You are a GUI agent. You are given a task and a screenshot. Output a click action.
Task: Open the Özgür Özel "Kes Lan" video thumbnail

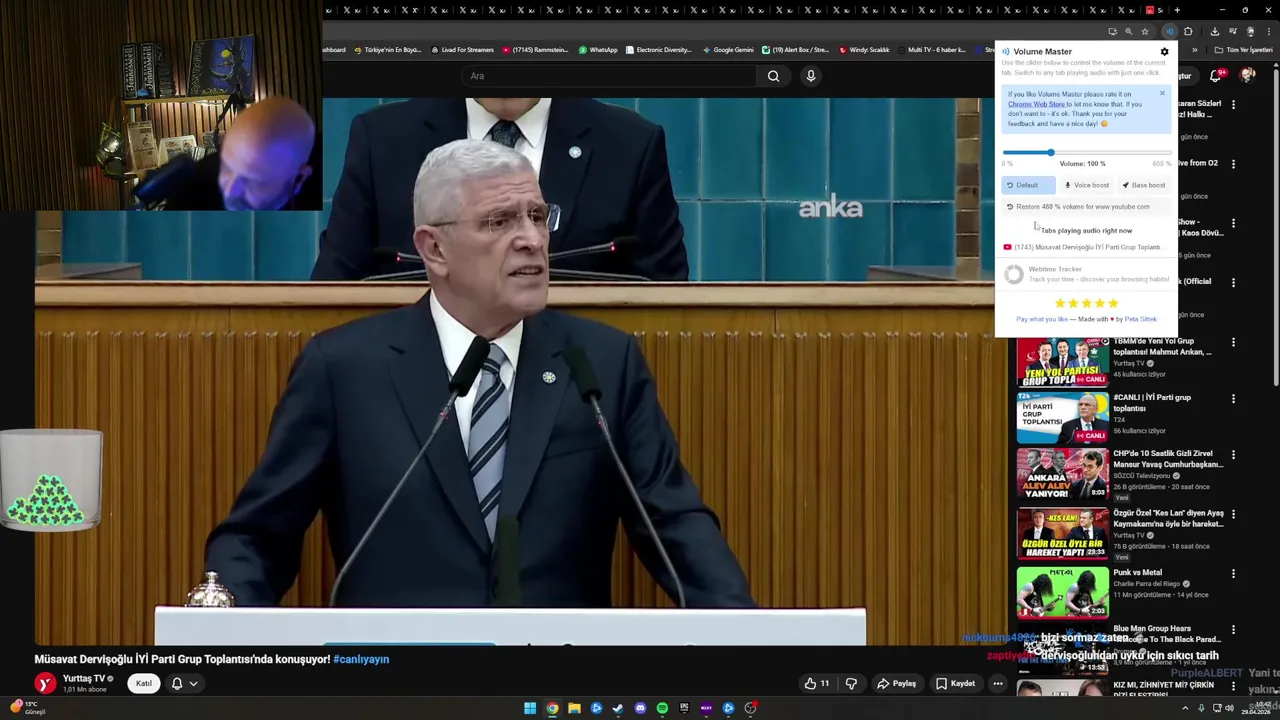[x=1063, y=534]
